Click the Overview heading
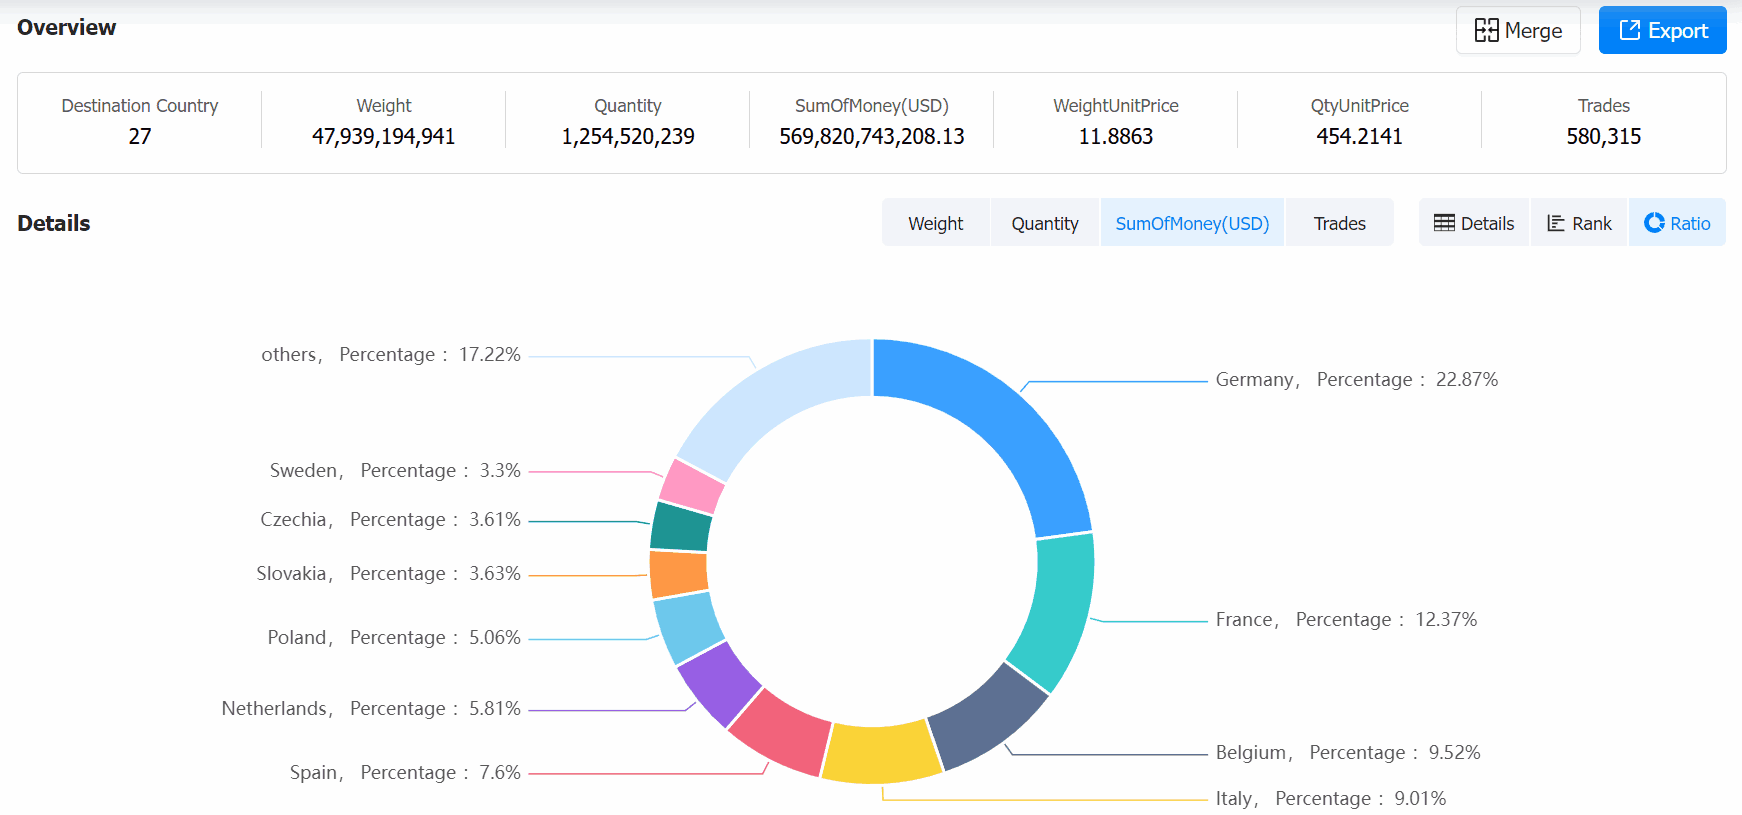This screenshot has height=815, width=1742. coord(67,28)
